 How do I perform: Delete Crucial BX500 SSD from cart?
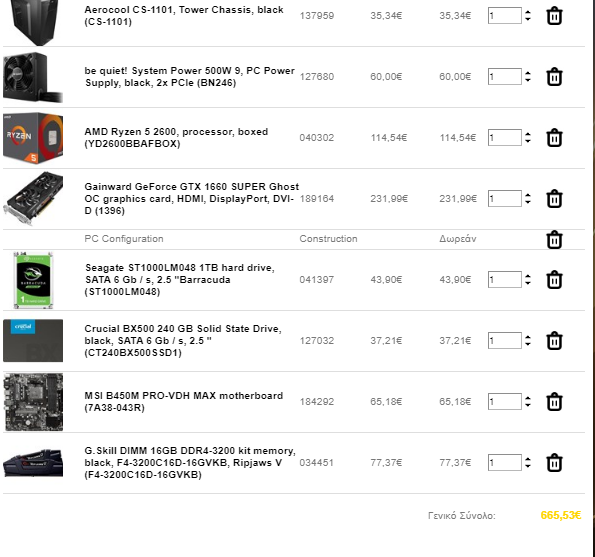(554, 341)
